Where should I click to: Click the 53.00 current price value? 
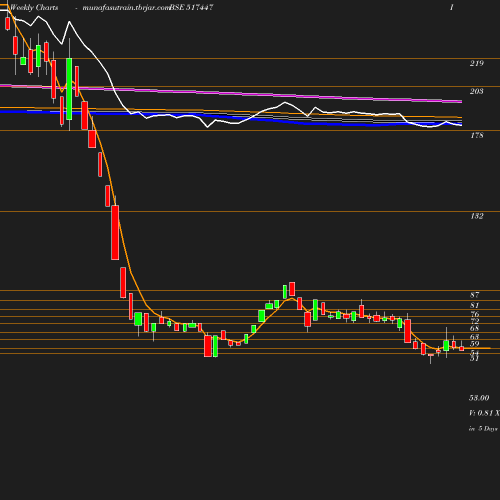tap(479, 398)
